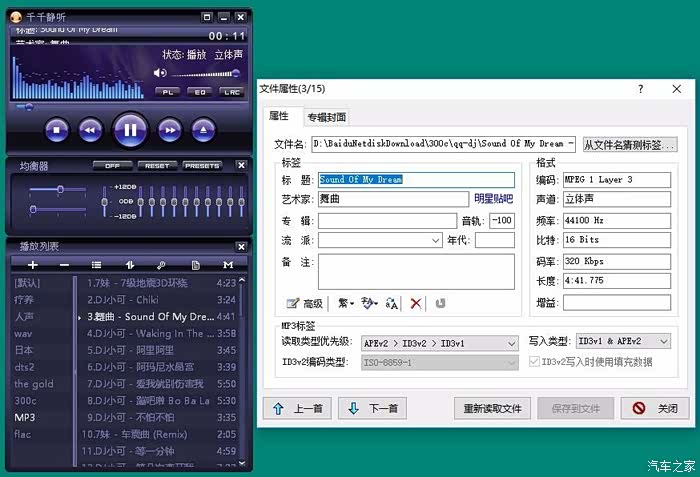700x477 pixels.
Task: Click the speaker mute icon
Action: [x=160, y=73]
